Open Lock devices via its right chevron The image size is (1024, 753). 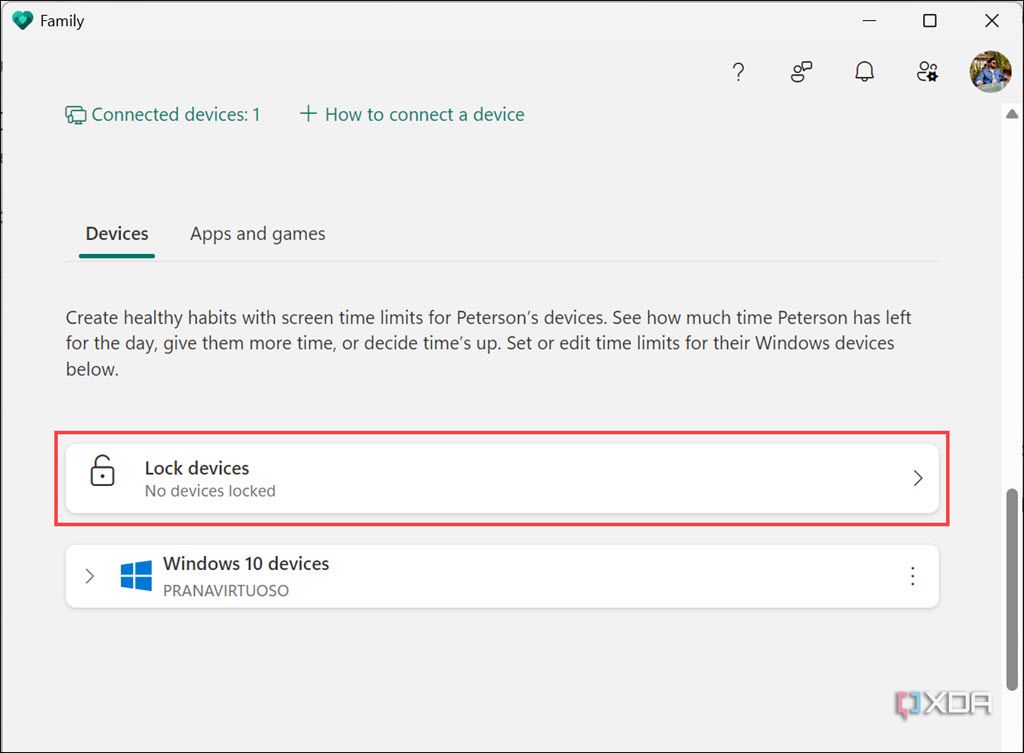click(x=917, y=478)
